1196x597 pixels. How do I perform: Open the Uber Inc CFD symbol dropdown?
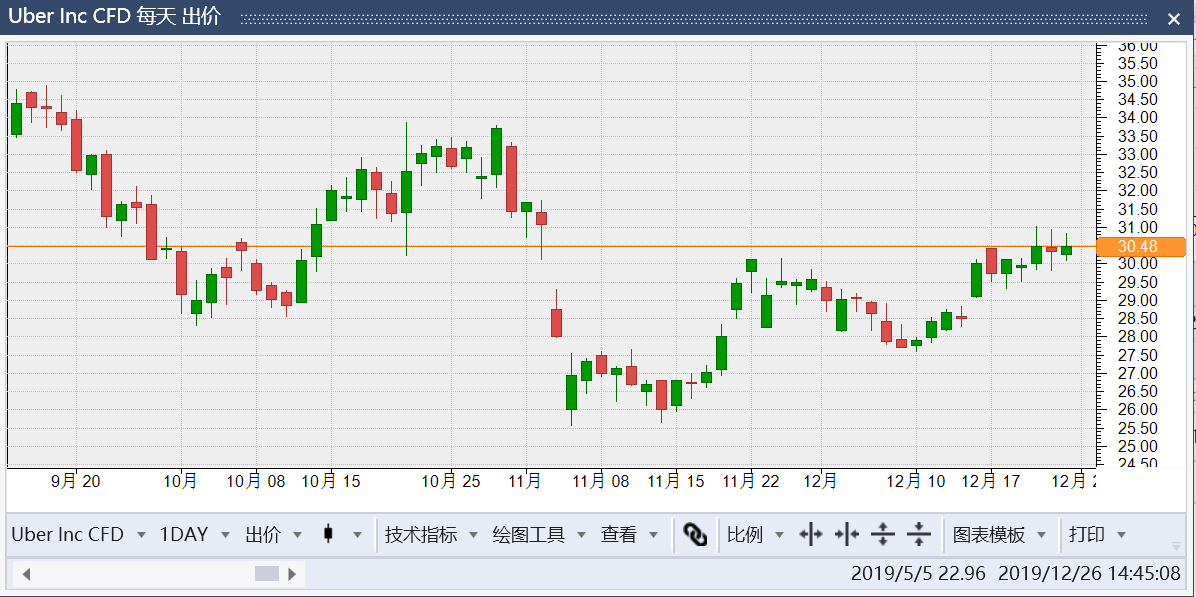tap(141, 535)
